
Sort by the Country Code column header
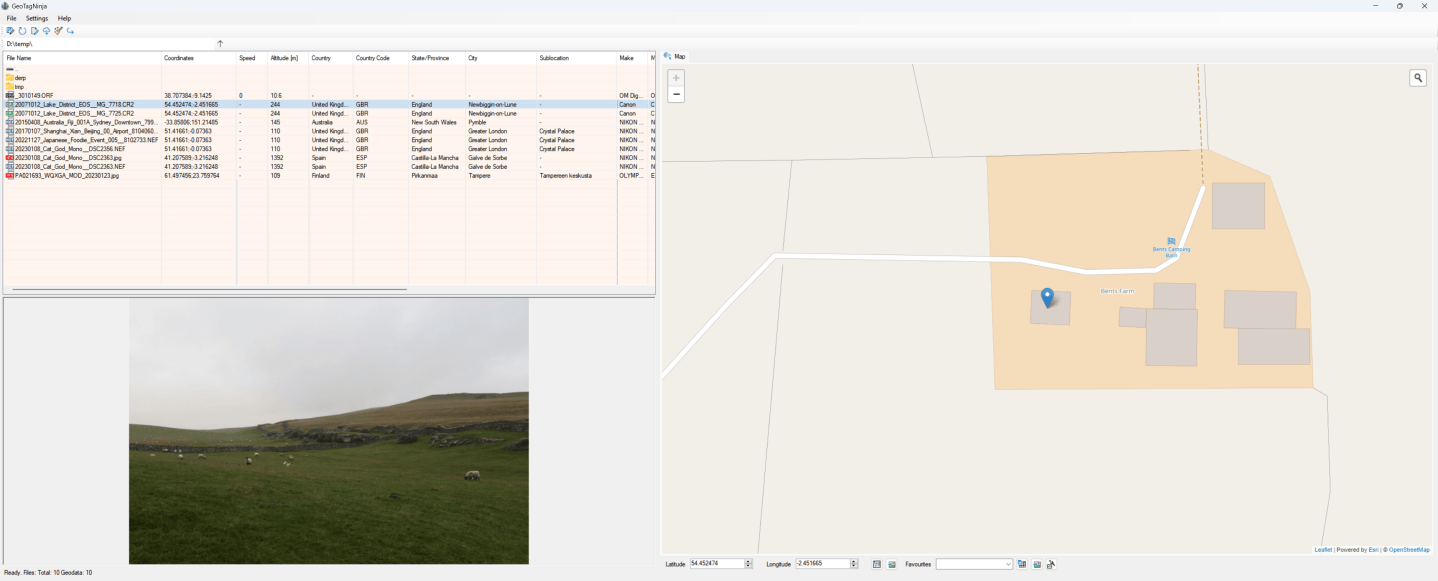(380, 58)
